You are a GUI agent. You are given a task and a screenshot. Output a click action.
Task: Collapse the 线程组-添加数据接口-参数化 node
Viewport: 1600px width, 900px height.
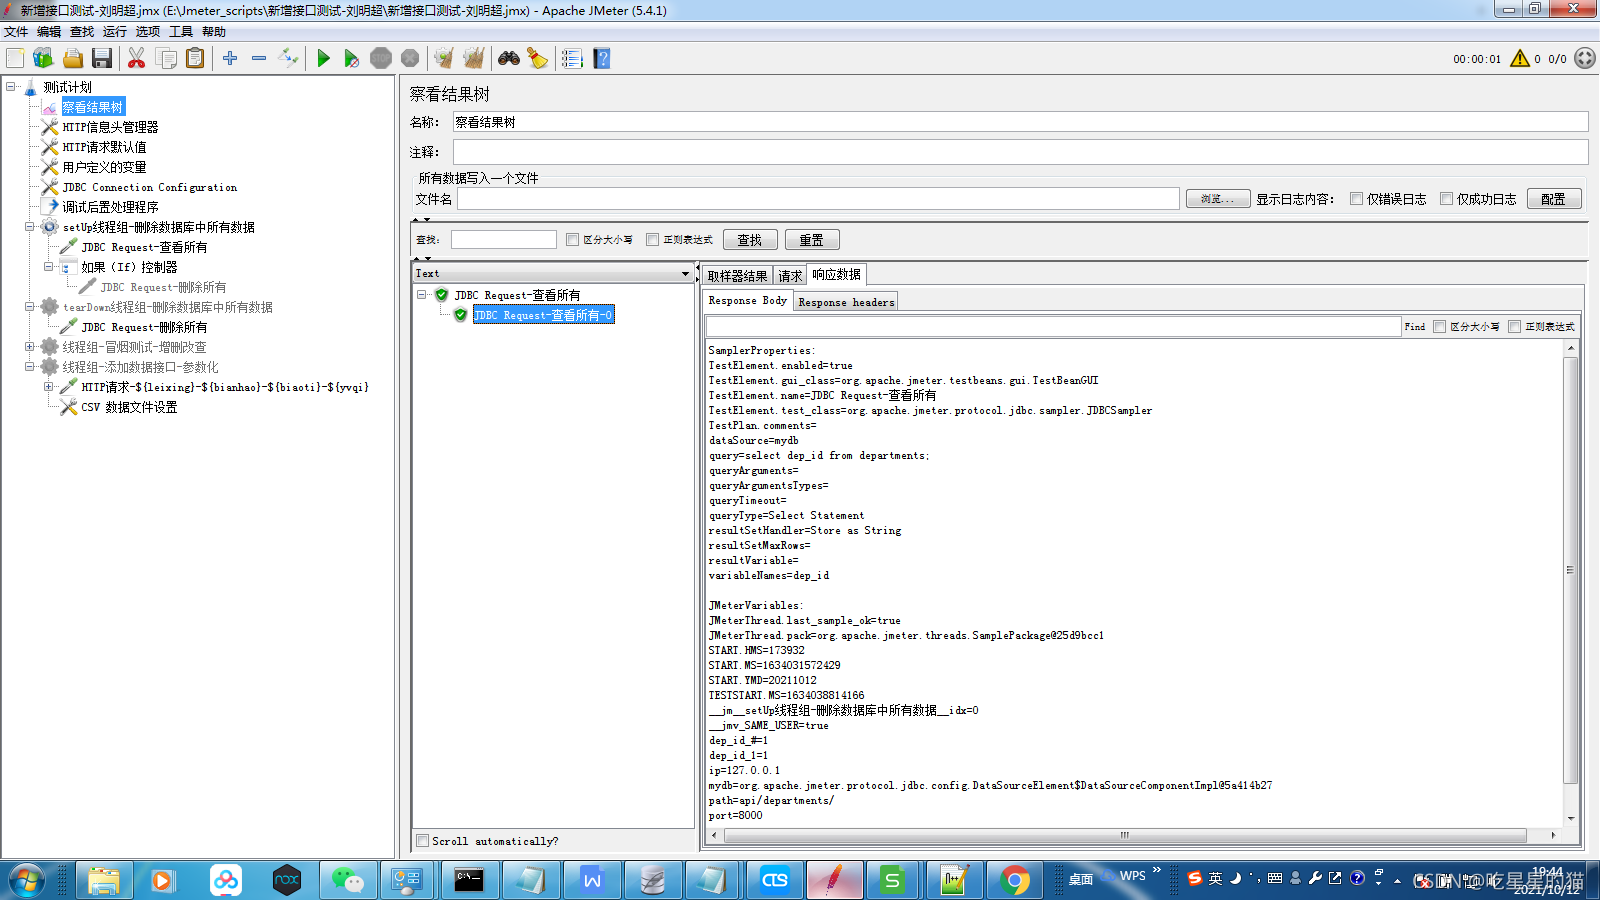point(30,367)
